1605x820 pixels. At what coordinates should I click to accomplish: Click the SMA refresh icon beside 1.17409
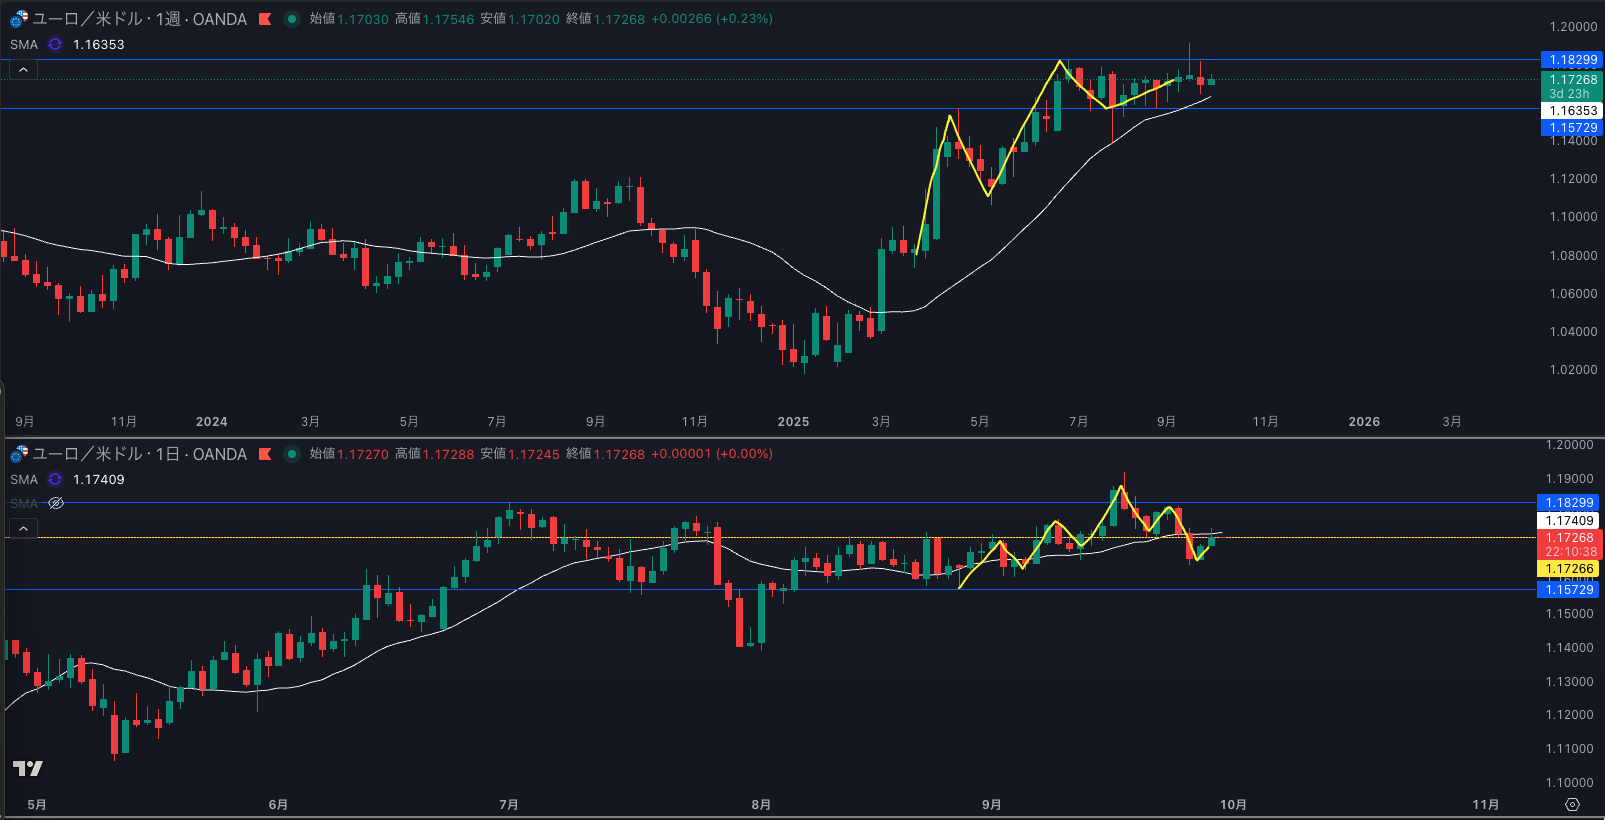coord(55,480)
